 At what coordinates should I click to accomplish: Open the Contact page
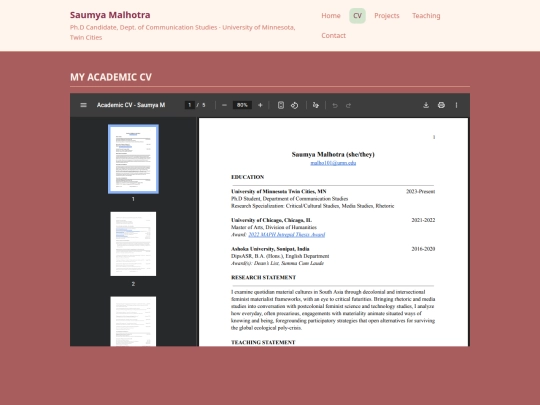[333, 35]
